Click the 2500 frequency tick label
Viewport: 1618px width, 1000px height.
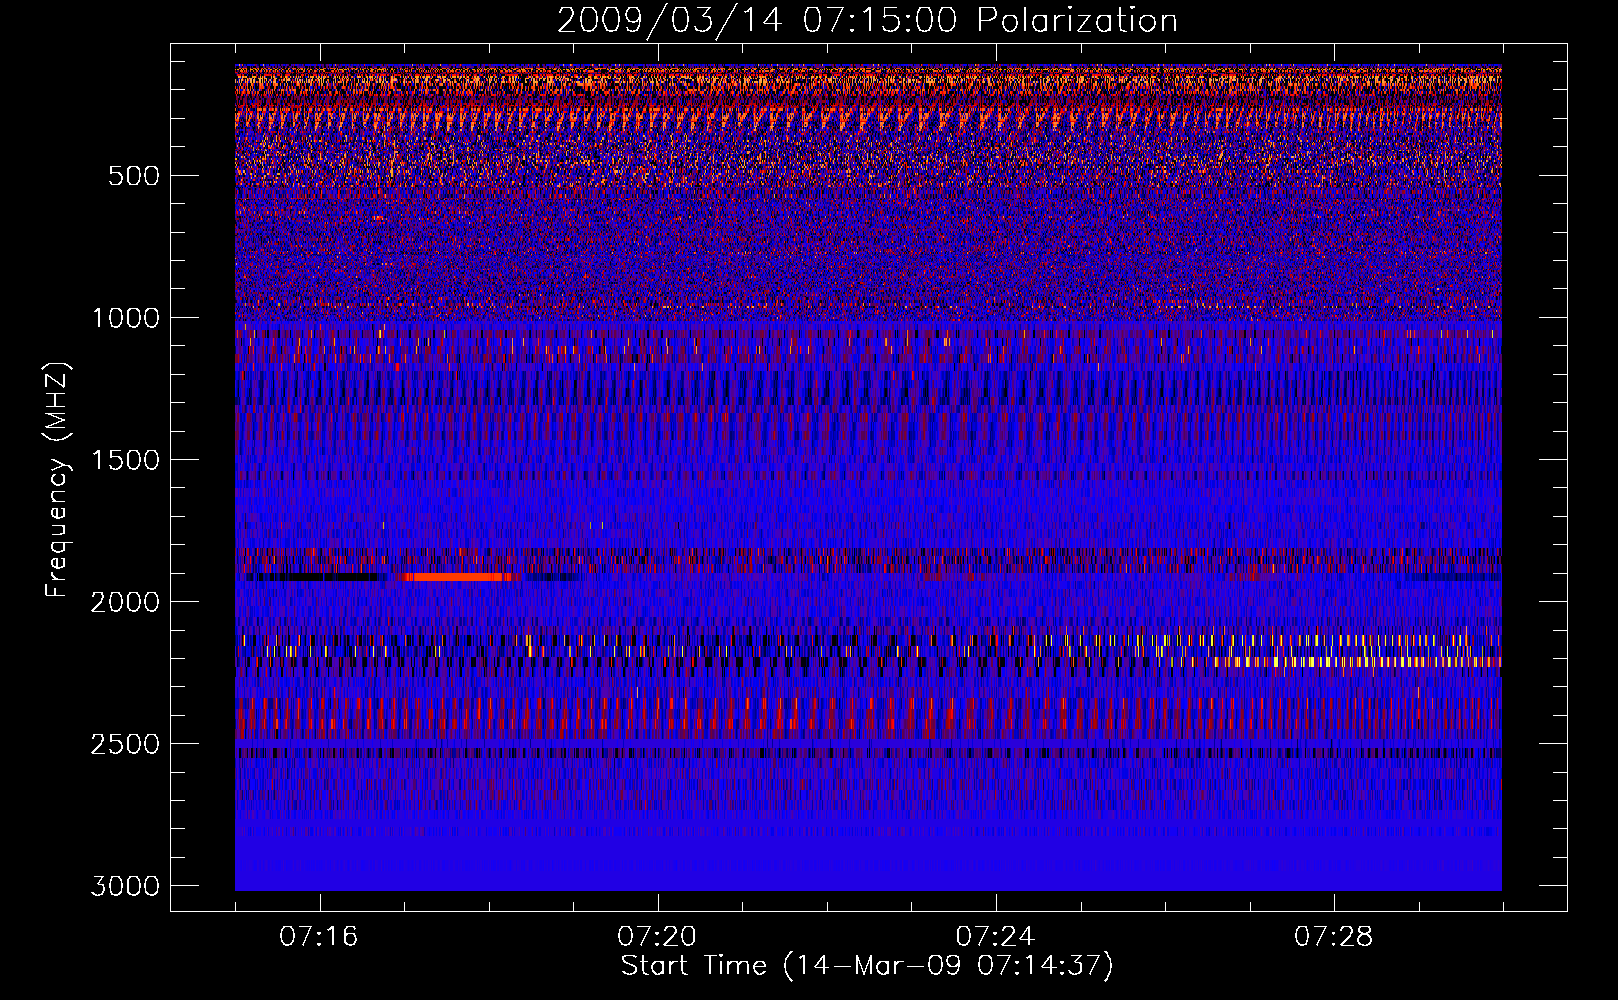[125, 744]
